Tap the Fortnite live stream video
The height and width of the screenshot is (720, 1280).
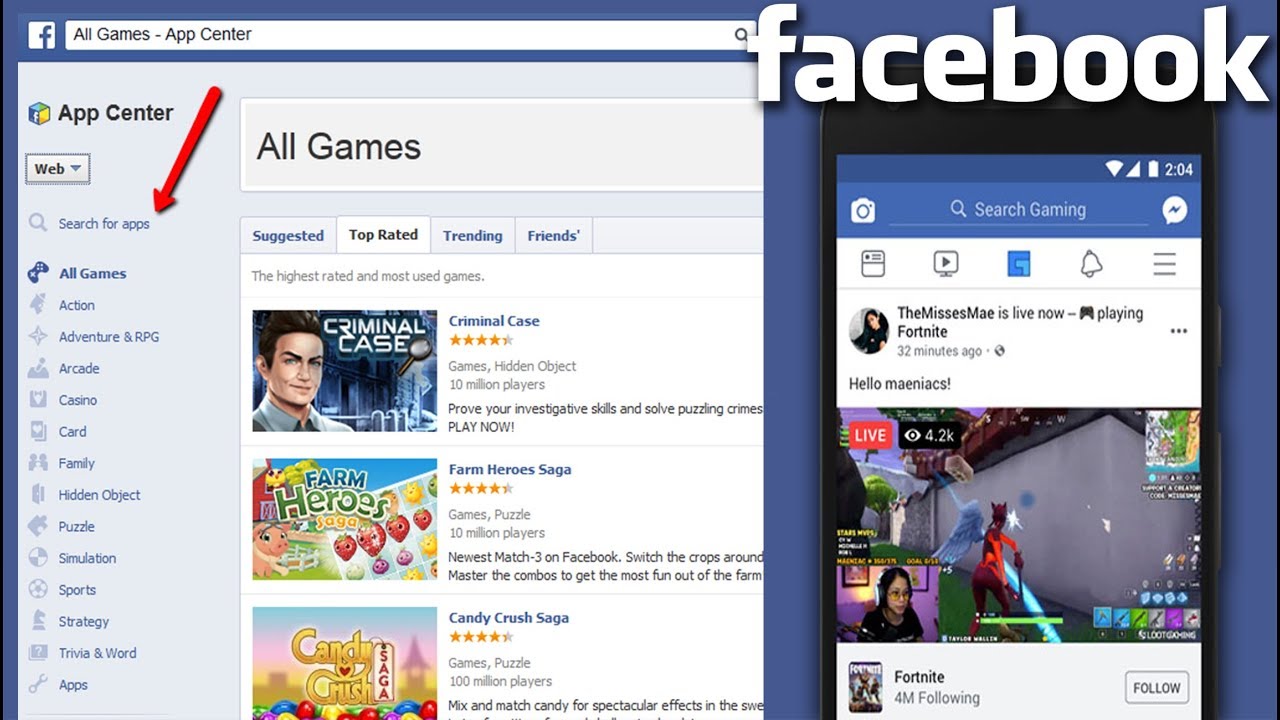click(x=1018, y=525)
